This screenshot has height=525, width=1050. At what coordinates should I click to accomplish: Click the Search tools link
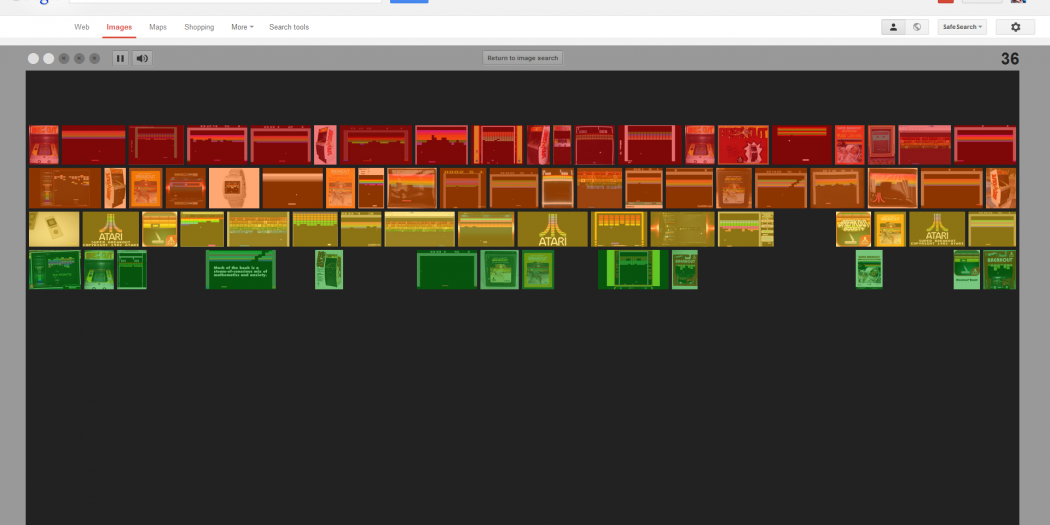point(289,27)
